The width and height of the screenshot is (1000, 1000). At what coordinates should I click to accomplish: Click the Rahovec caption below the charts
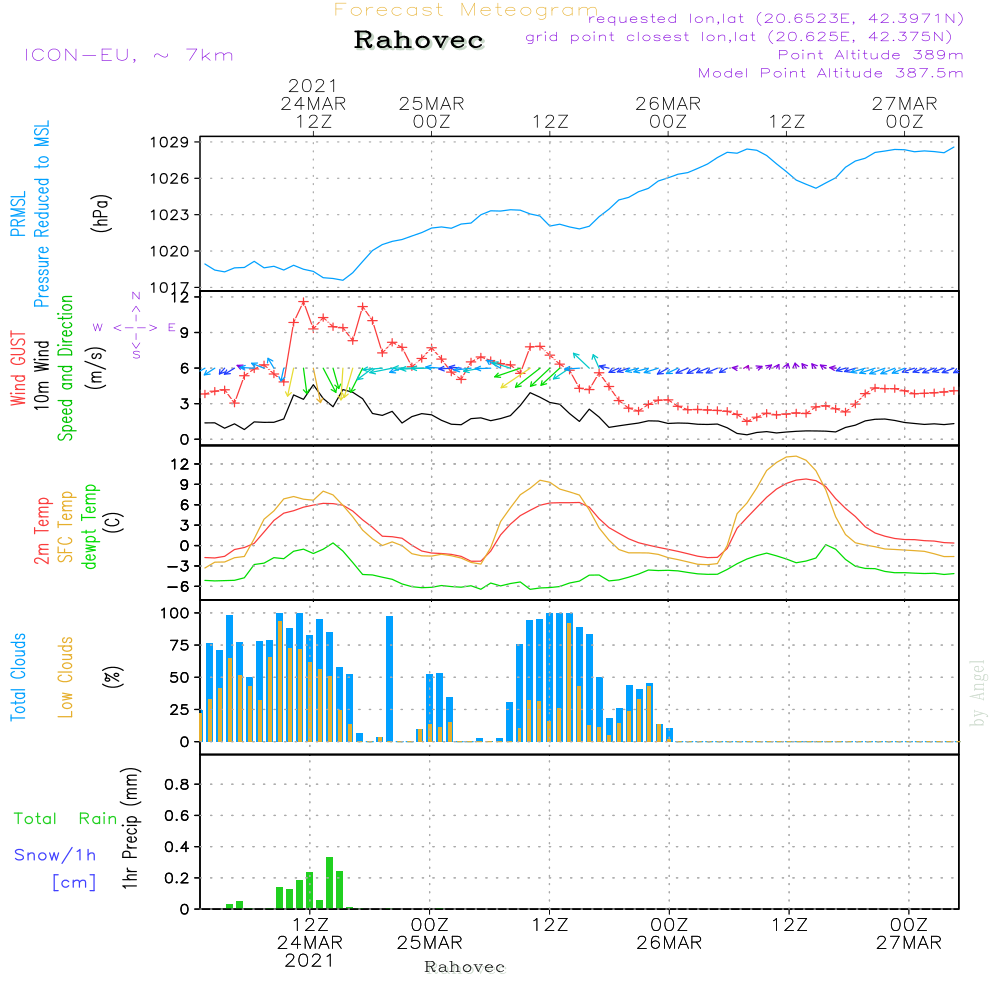tap(464, 967)
